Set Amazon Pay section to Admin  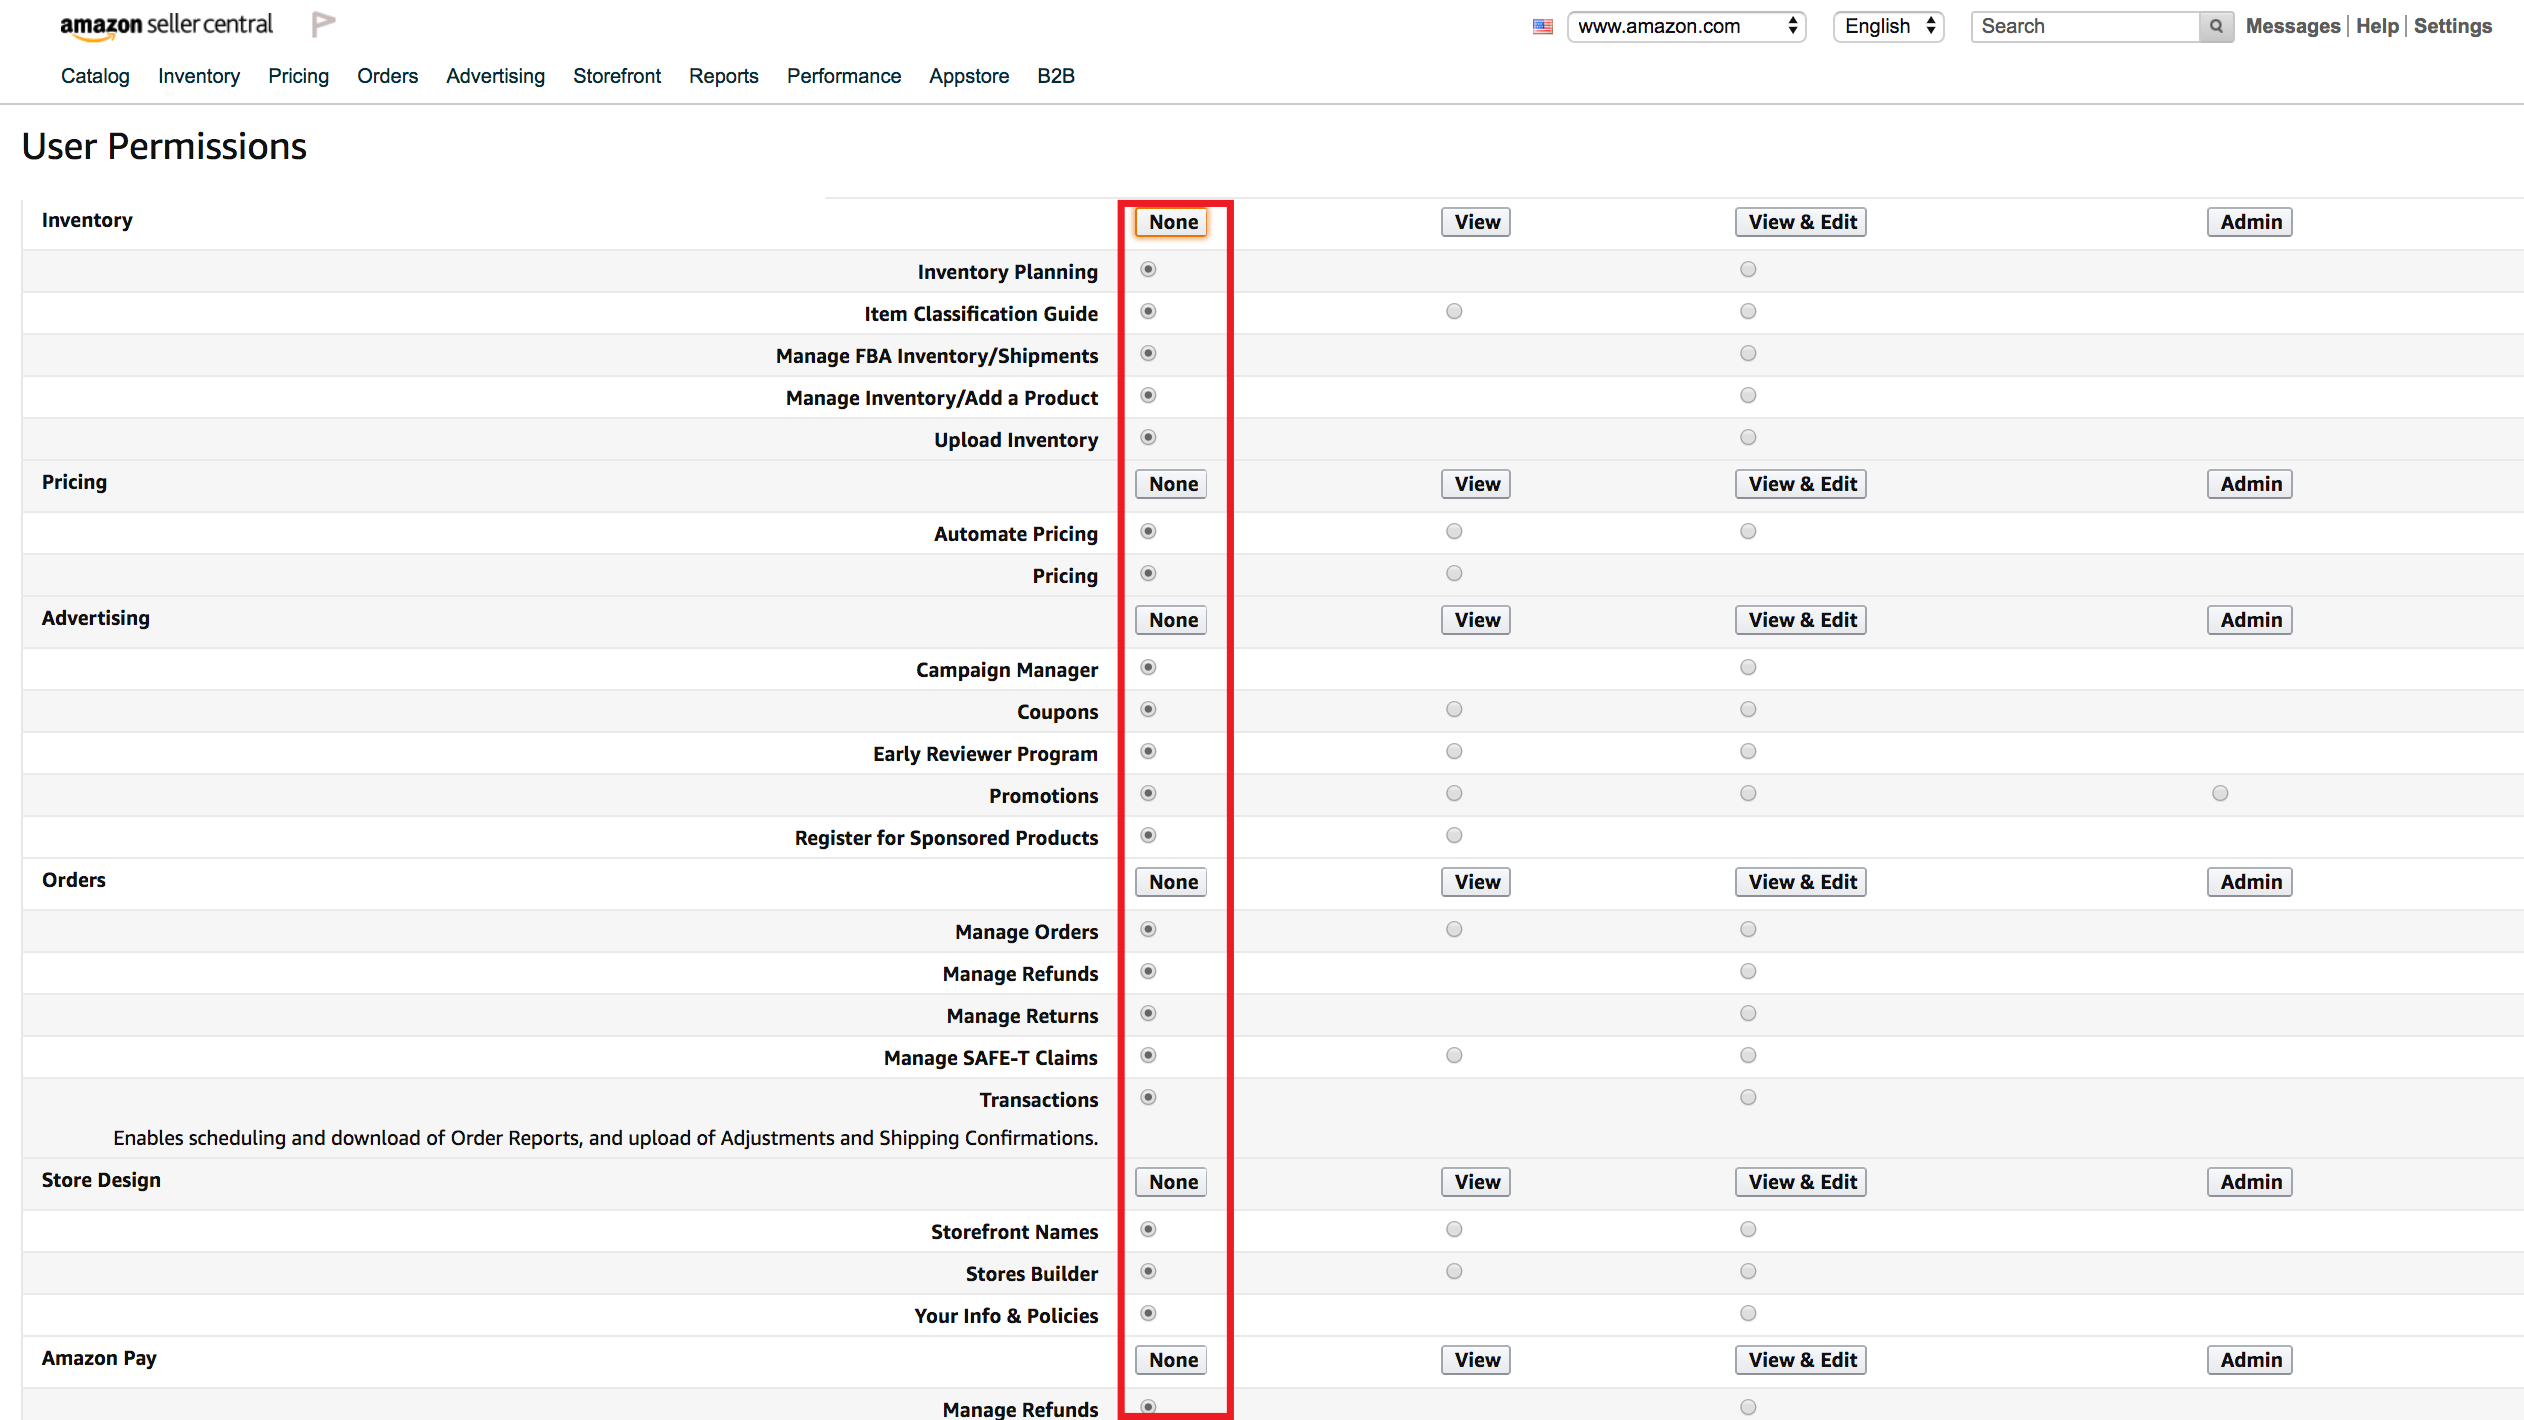pyautogui.click(x=2250, y=1360)
